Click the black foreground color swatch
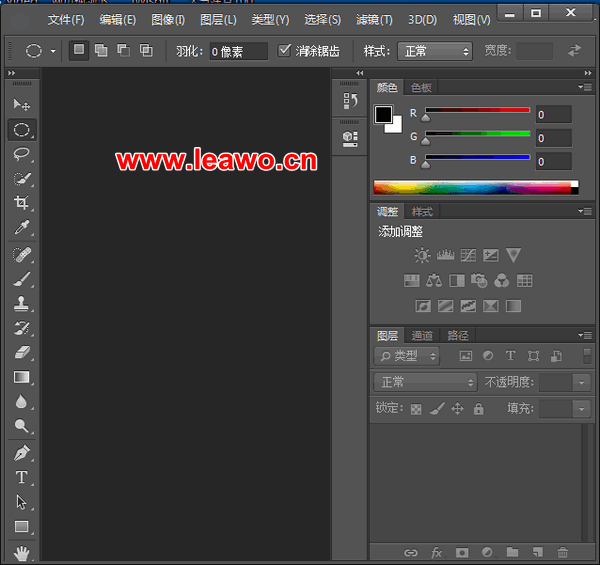Image resolution: width=600 pixels, height=565 pixels. [383, 114]
